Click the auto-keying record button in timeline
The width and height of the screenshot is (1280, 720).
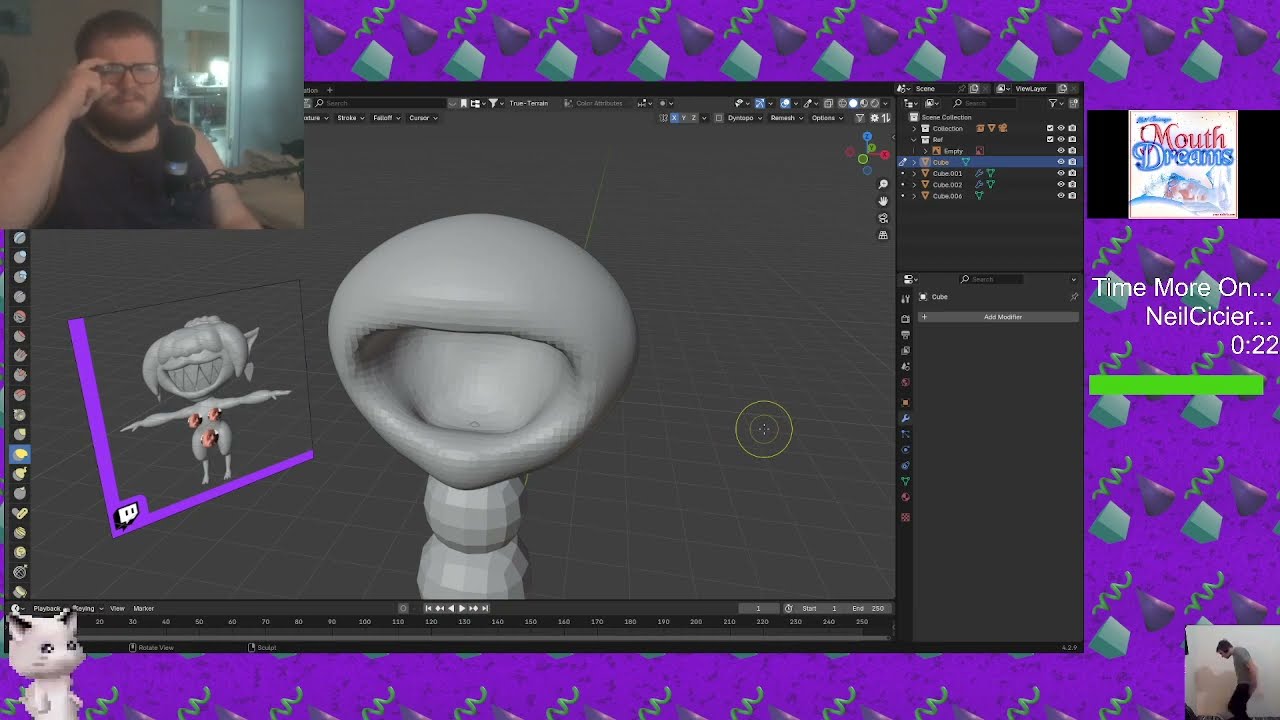click(403, 608)
